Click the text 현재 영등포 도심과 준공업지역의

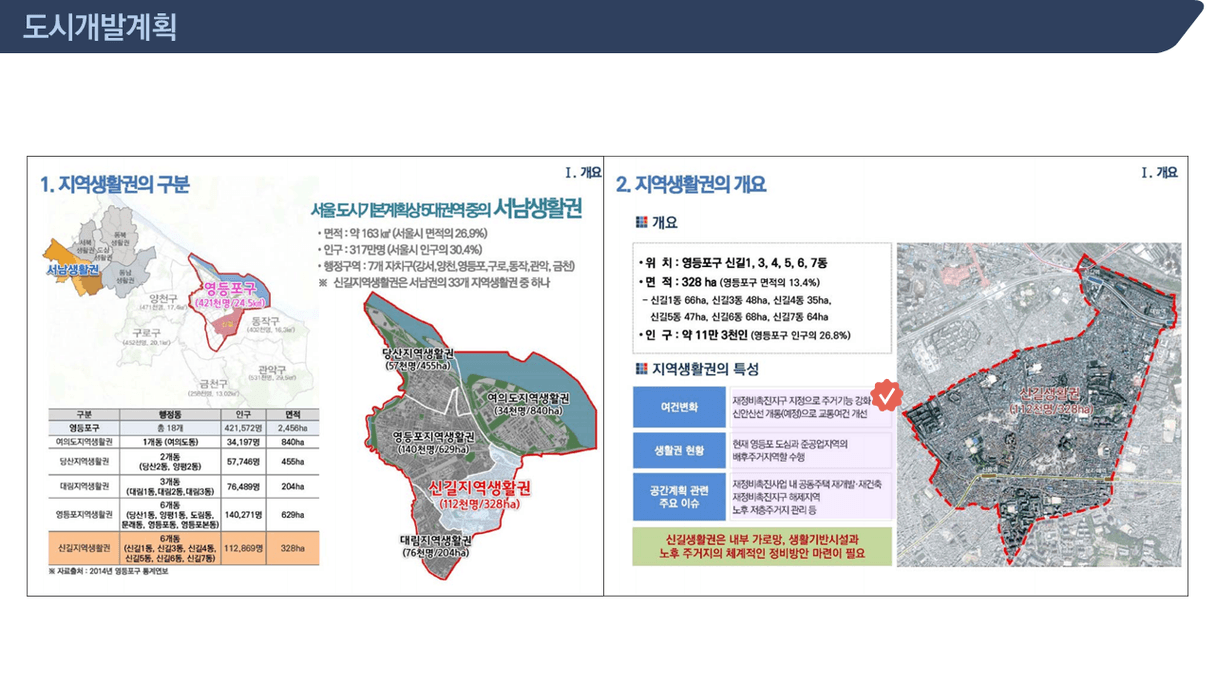(790, 443)
